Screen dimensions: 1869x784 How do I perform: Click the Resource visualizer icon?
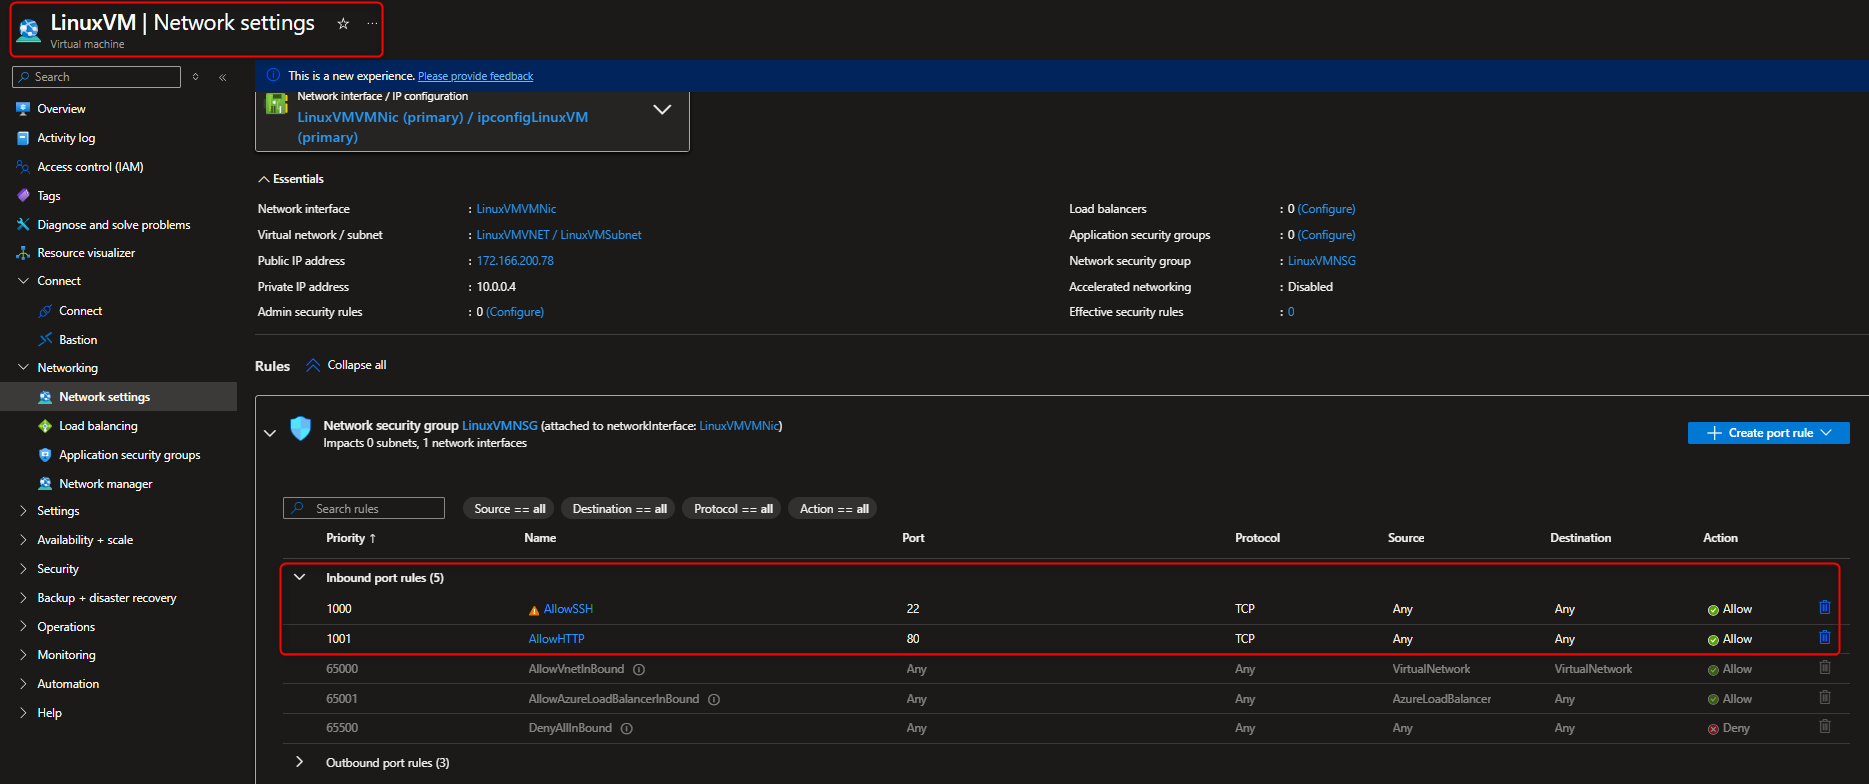[23, 253]
